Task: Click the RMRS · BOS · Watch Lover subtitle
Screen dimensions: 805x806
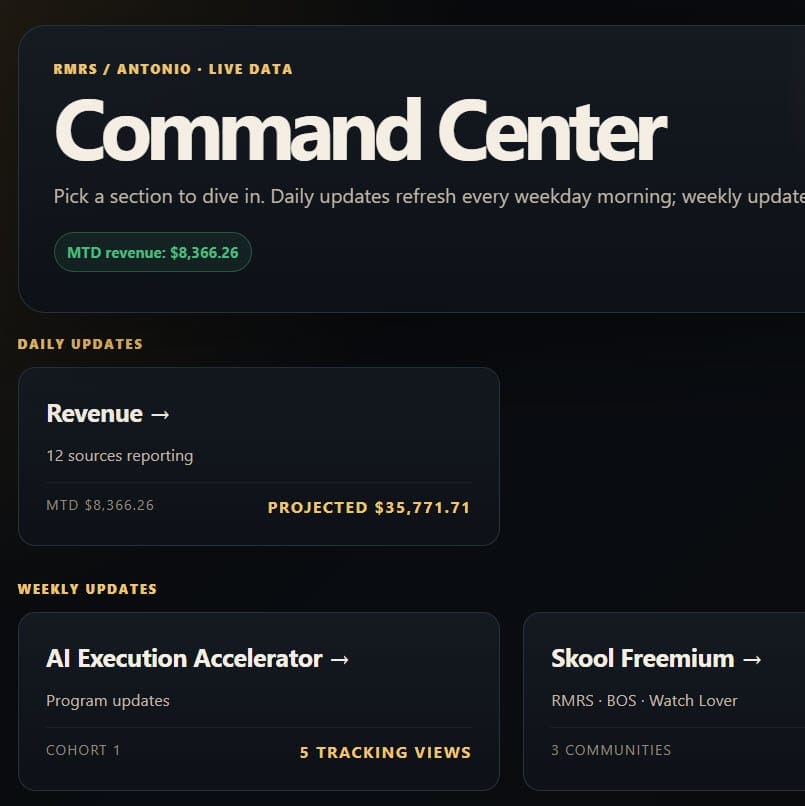Action: click(644, 701)
